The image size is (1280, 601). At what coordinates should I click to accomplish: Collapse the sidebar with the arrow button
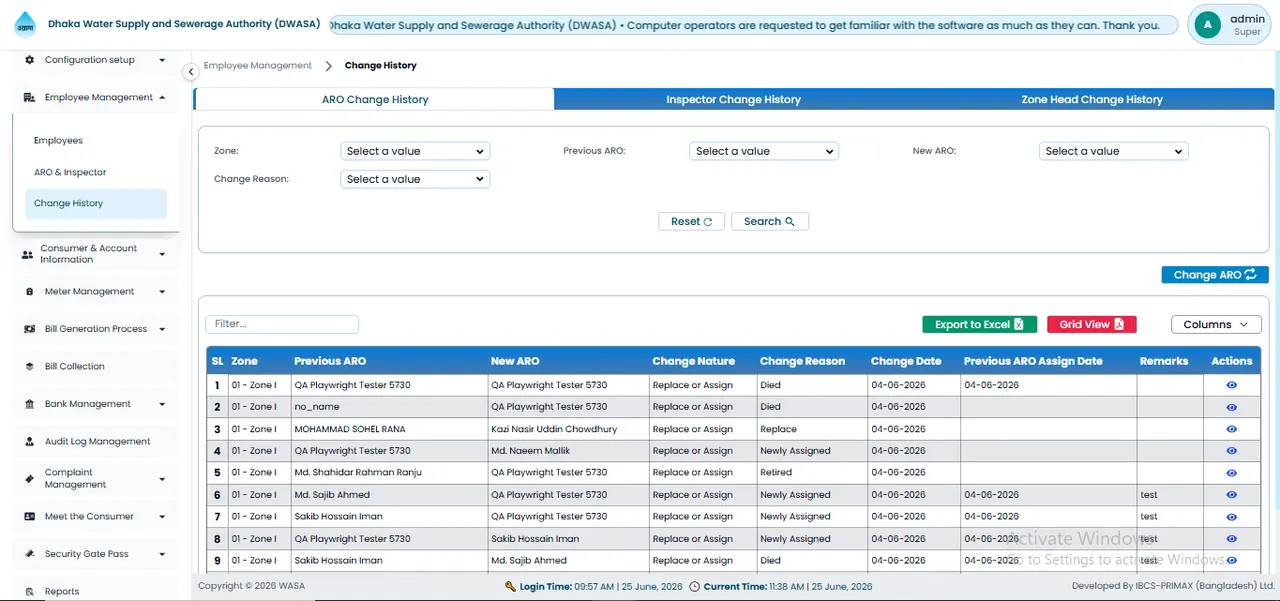[191, 72]
